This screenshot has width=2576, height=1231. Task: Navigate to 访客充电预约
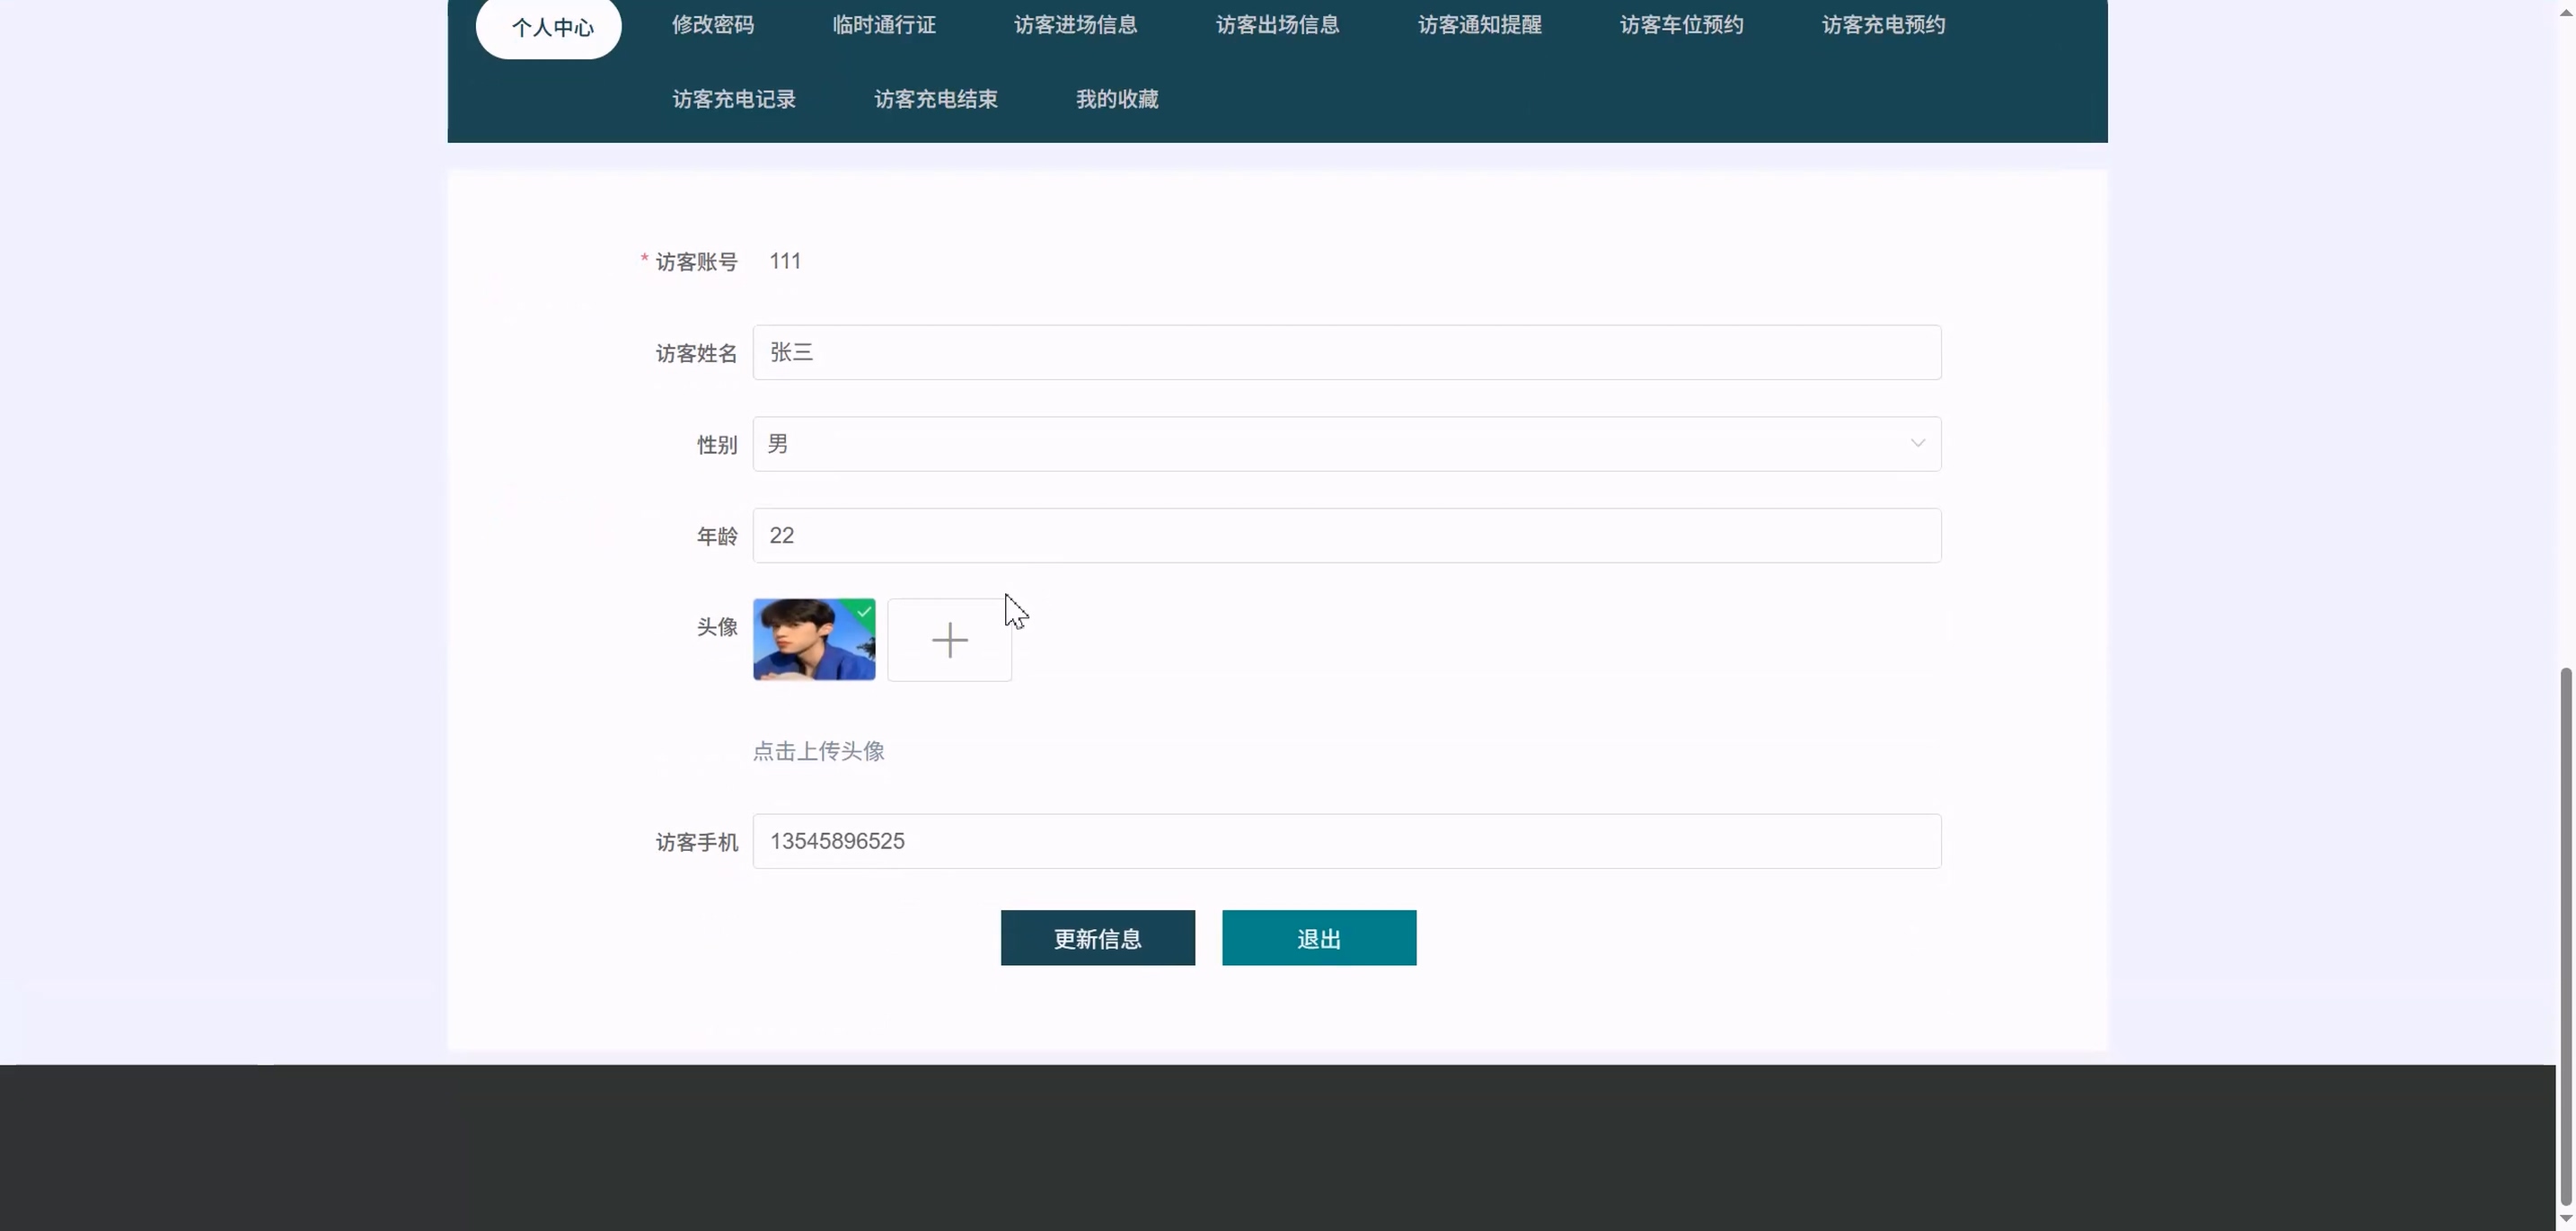(x=1883, y=25)
